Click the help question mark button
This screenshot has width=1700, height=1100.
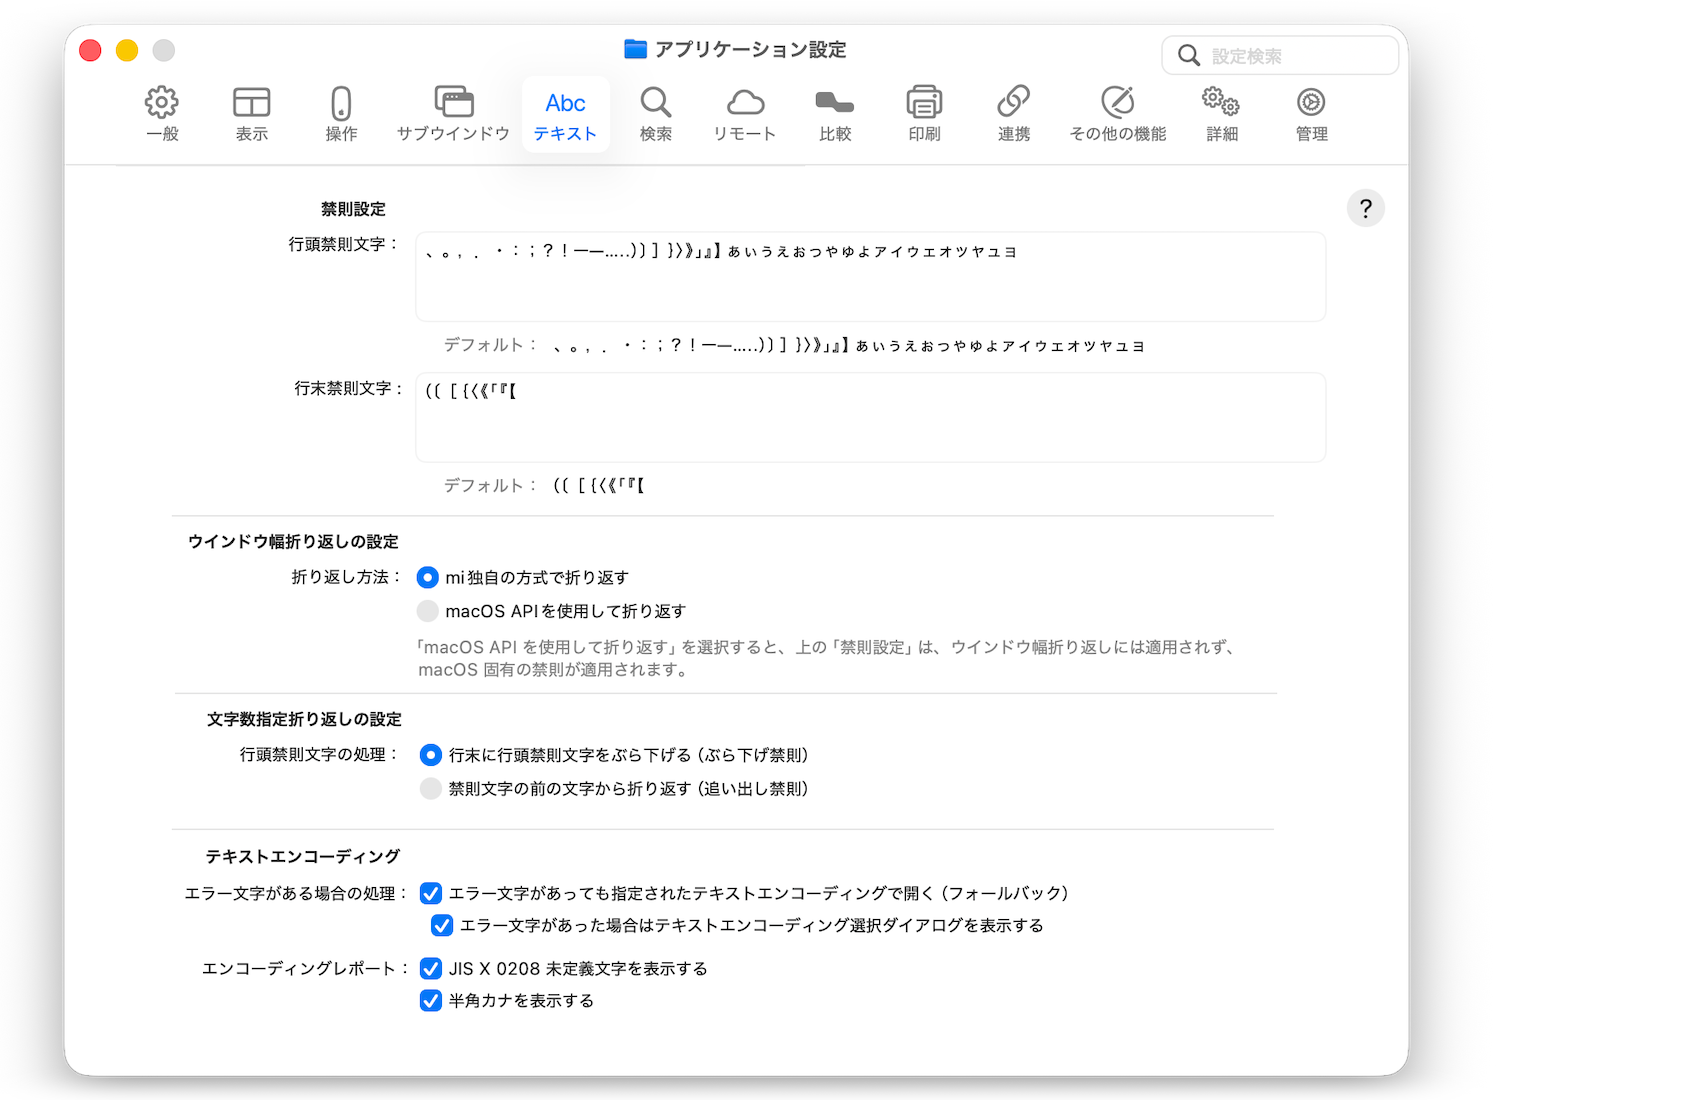click(1365, 209)
